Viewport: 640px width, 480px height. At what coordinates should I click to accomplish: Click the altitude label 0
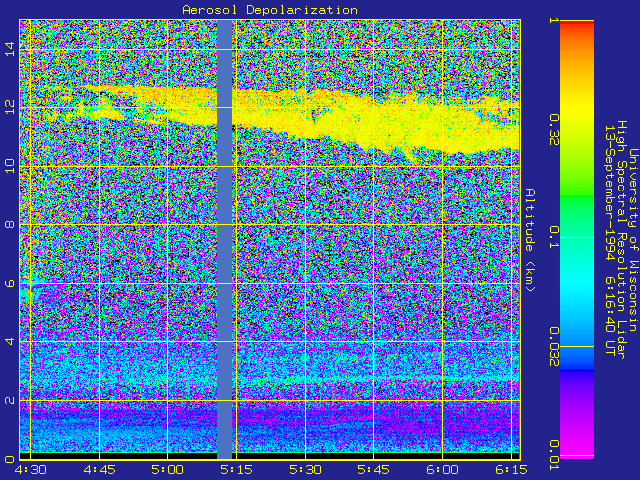9,459
